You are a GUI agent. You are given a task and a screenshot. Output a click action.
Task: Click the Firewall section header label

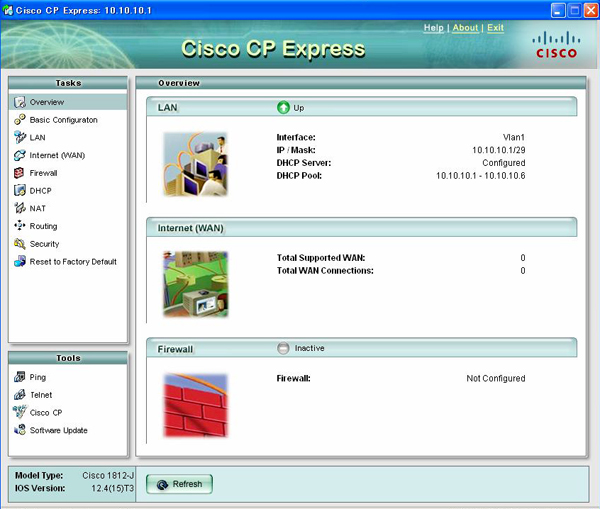[x=175, y=349]
